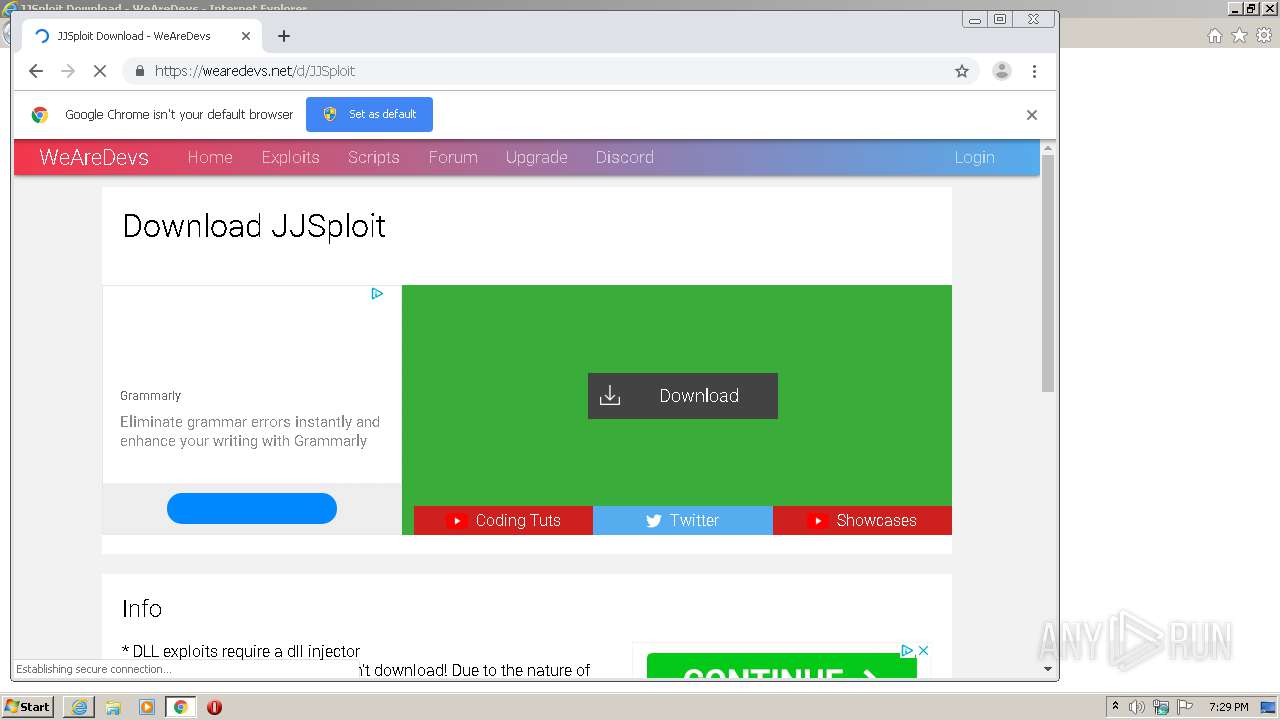View site security lock info
The height and width of the screenshot is (720, 1280).
tap(139, 71)
